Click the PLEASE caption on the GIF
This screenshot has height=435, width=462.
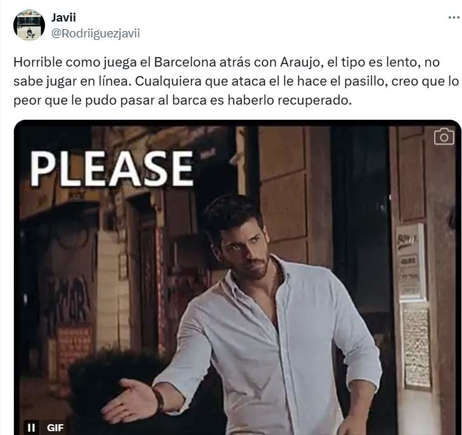tap(112, 168)
